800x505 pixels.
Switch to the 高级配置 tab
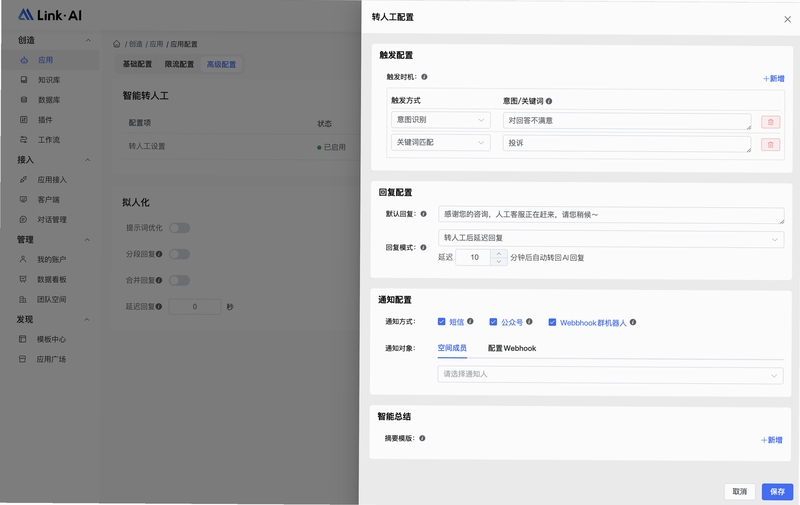221,64
